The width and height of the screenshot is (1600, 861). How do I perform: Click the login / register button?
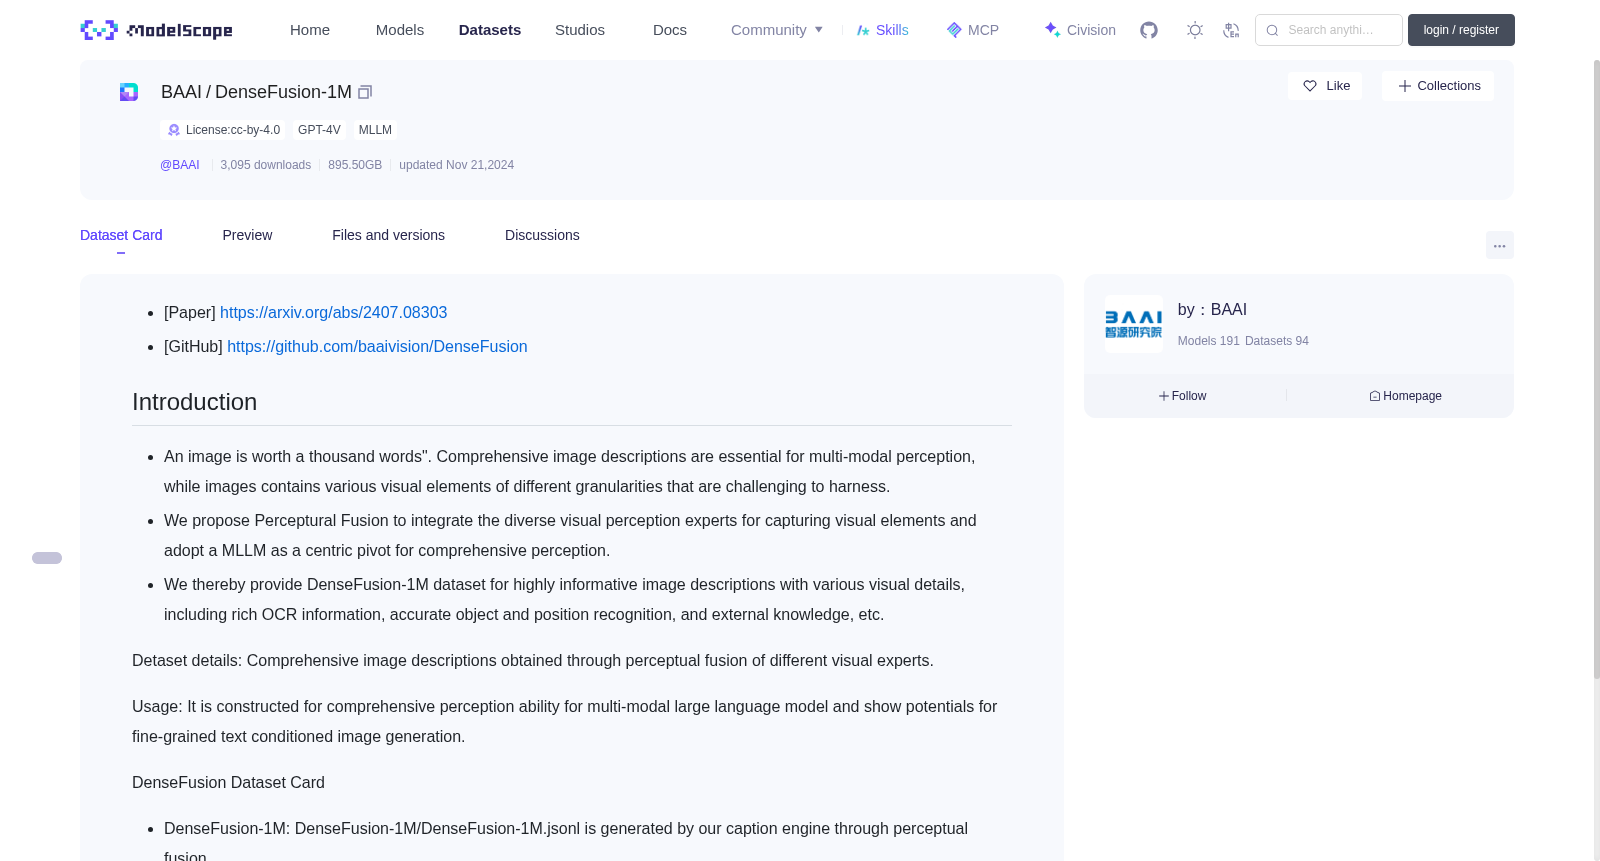tap(1461, 30)
